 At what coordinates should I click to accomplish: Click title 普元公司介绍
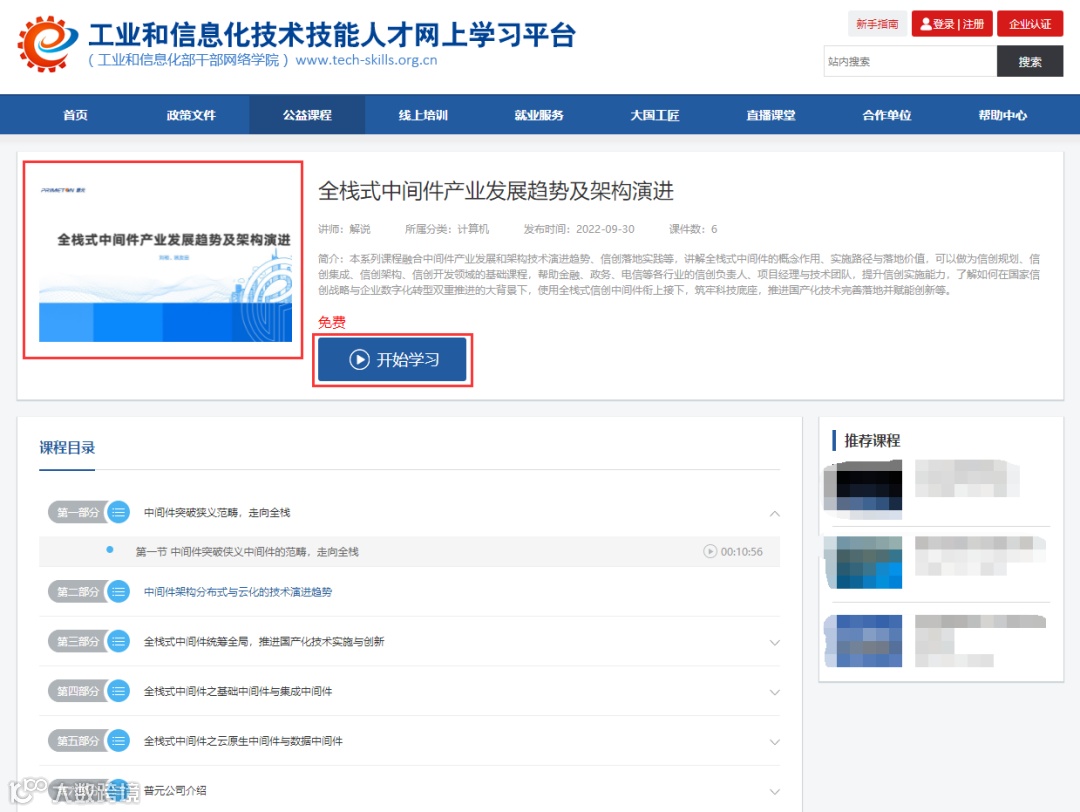[175, 790]
